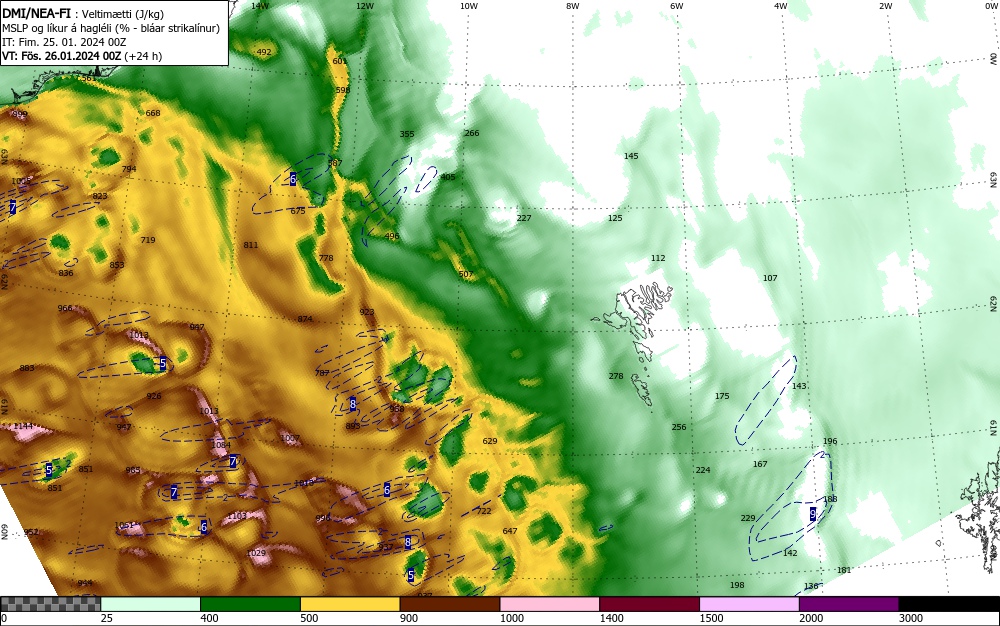The image size is (1000, 626).
Task: Click the 14W longitude label
Action: (x=260, y=6)
